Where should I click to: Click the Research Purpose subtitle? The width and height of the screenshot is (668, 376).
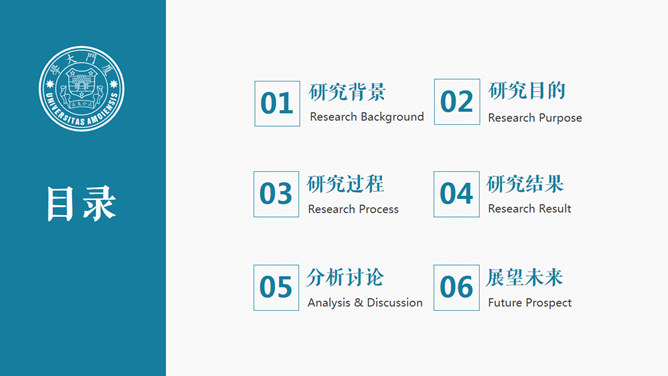(535, 118)
